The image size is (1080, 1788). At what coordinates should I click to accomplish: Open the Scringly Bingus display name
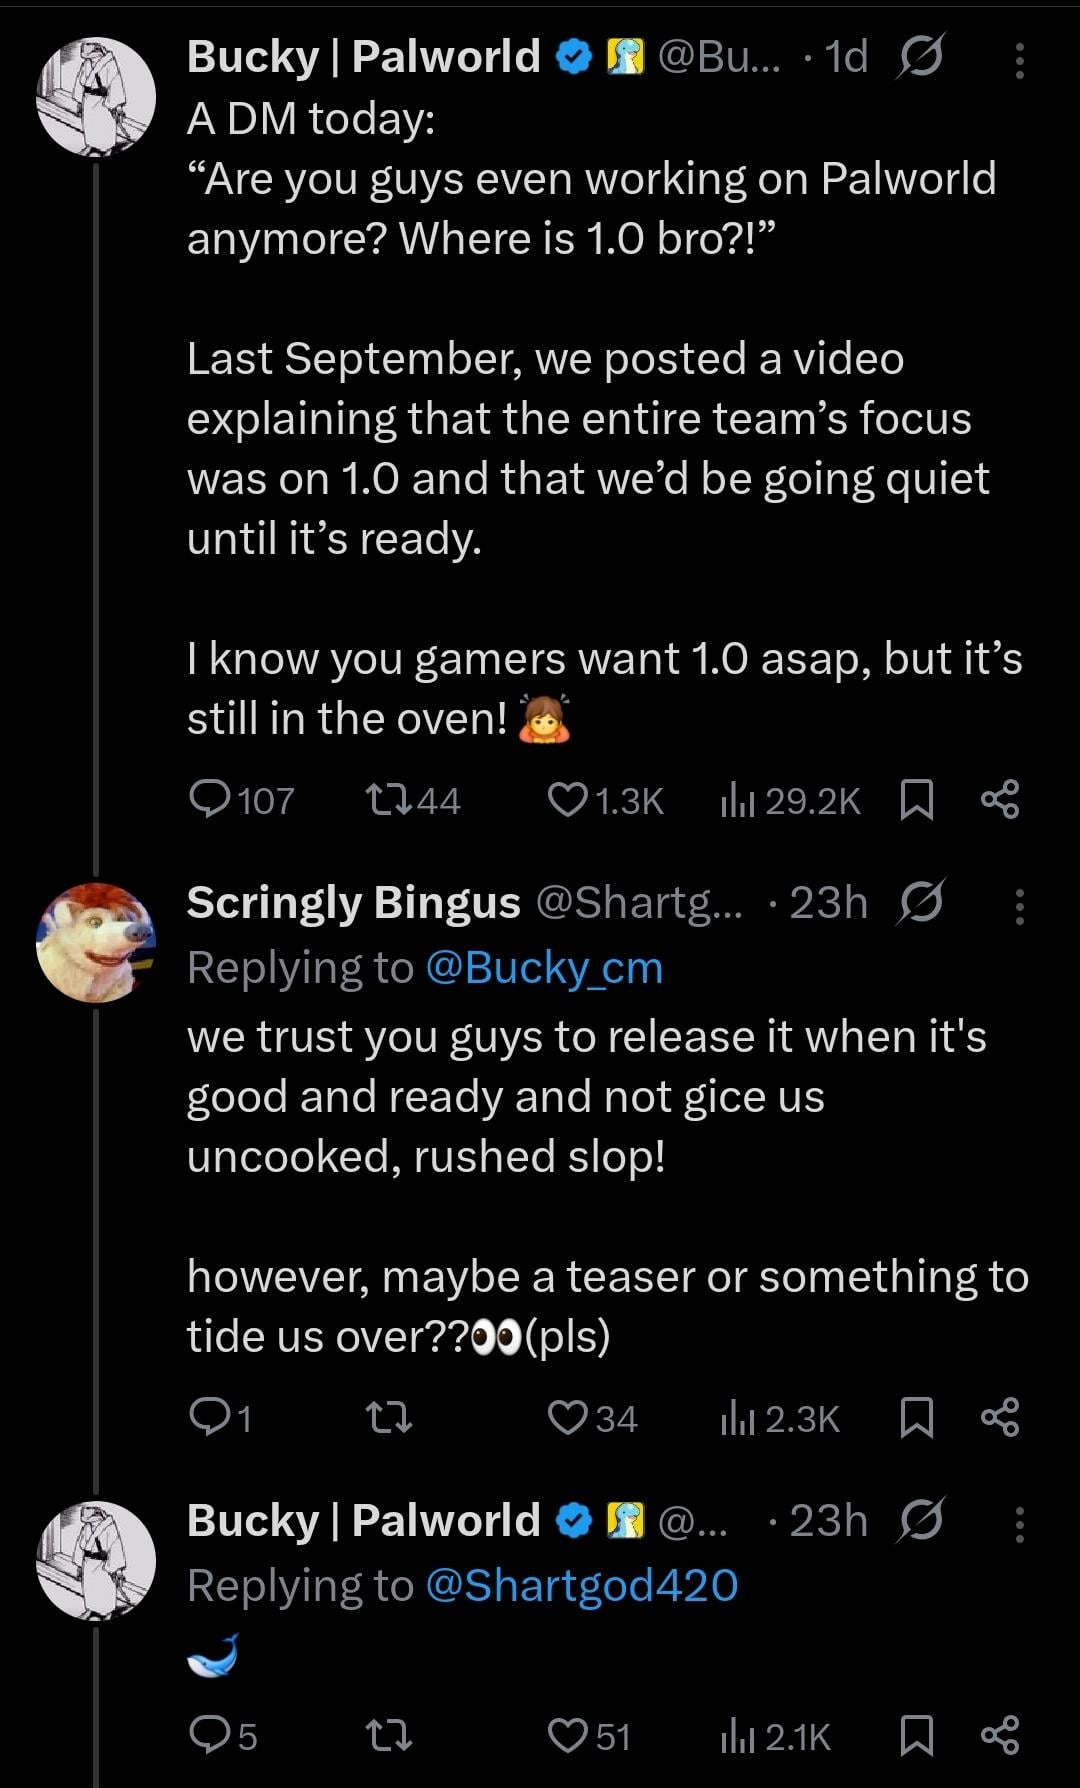point(353,903)
